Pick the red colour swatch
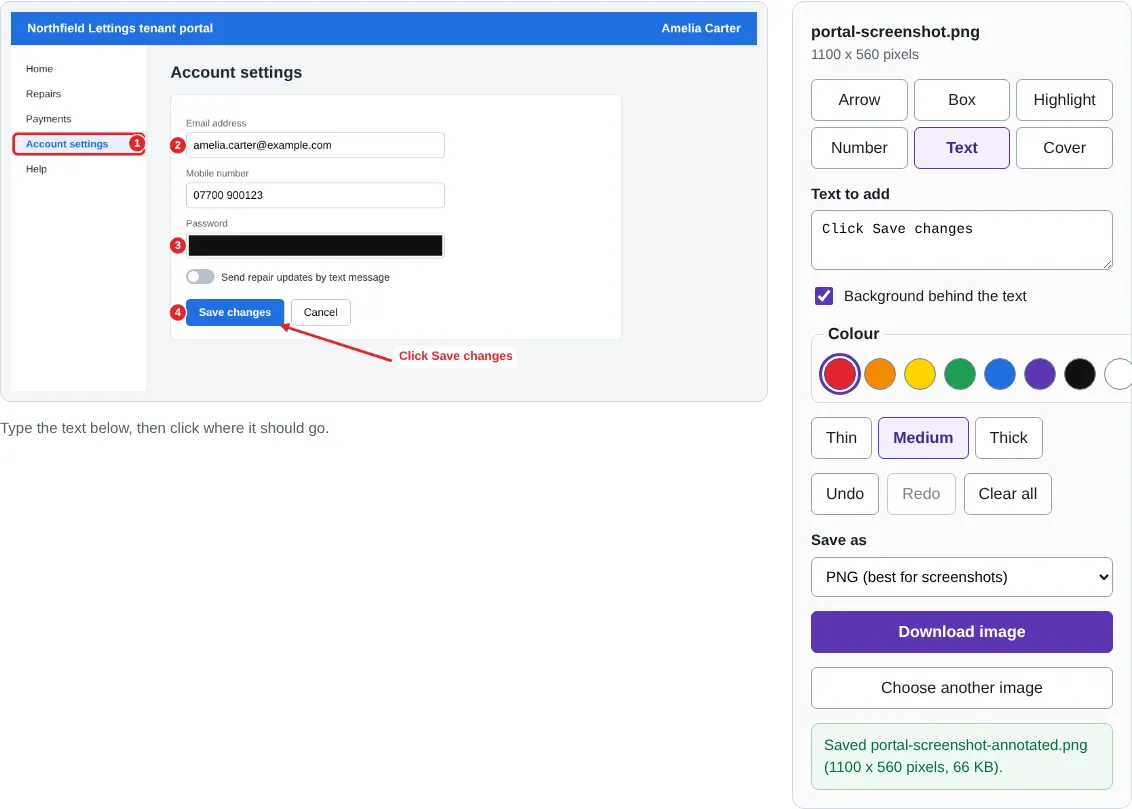The height and width of the screenshot is (809, 1132). coord(840,374)
